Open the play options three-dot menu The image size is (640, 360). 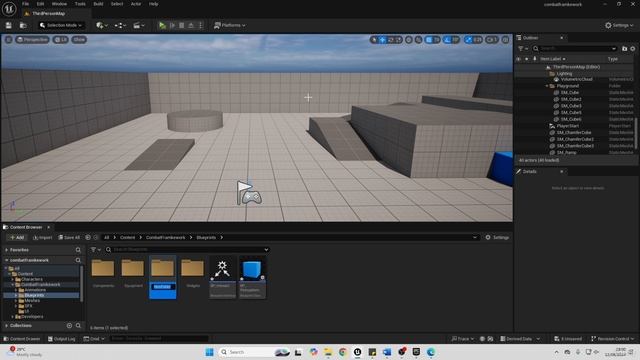[200, 25]
